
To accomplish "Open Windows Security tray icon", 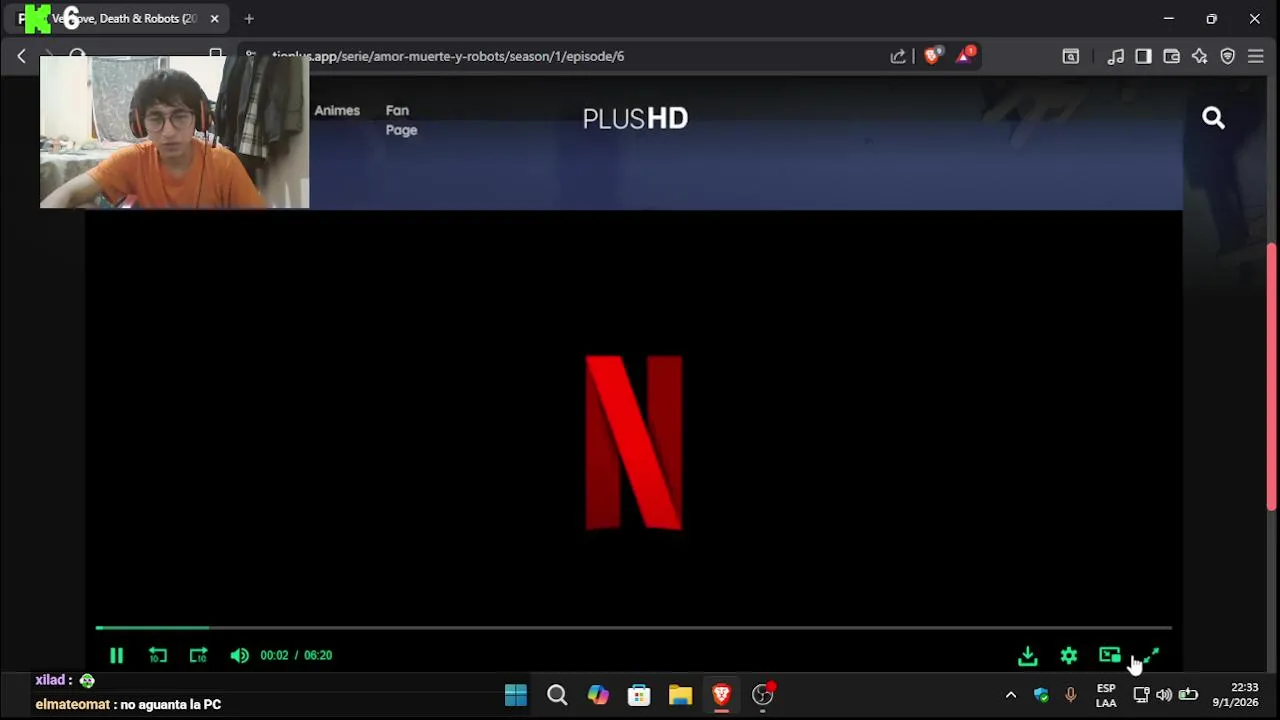I will pos(1041,695).
